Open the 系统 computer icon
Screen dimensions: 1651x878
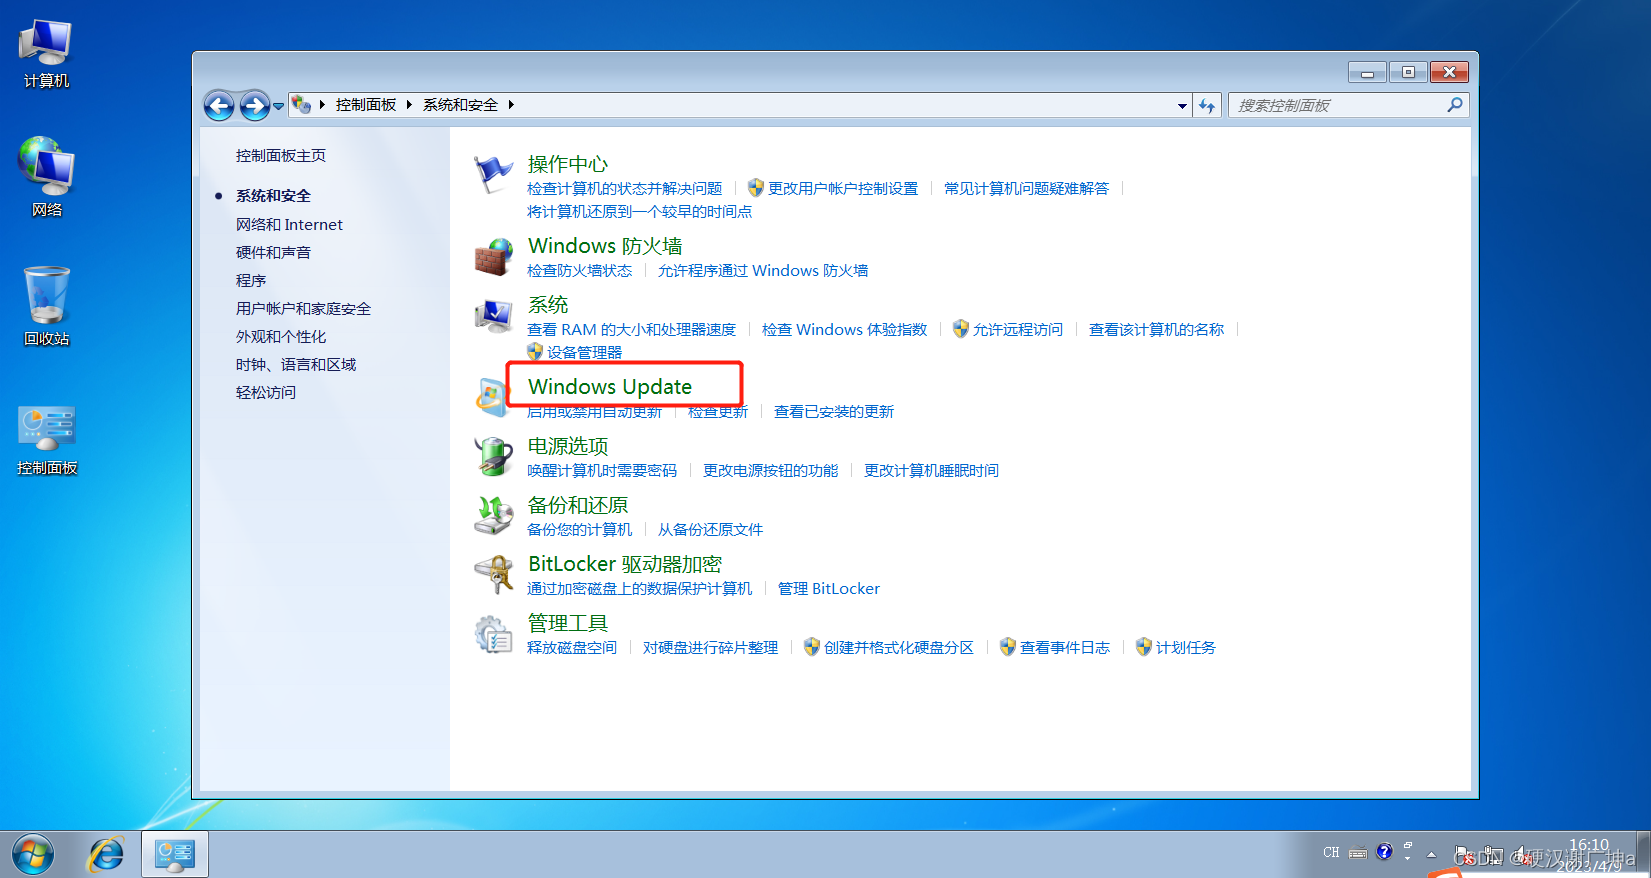493,316
